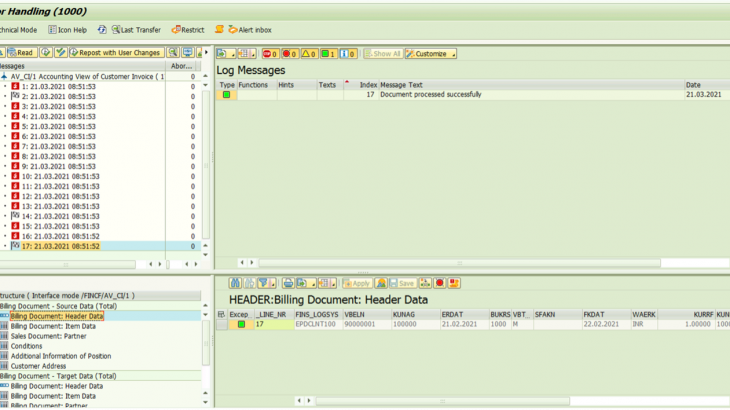This screenshot has width=730, height=410.
Task: Click the green status icon in log row
Action: [x=226, y=94]
